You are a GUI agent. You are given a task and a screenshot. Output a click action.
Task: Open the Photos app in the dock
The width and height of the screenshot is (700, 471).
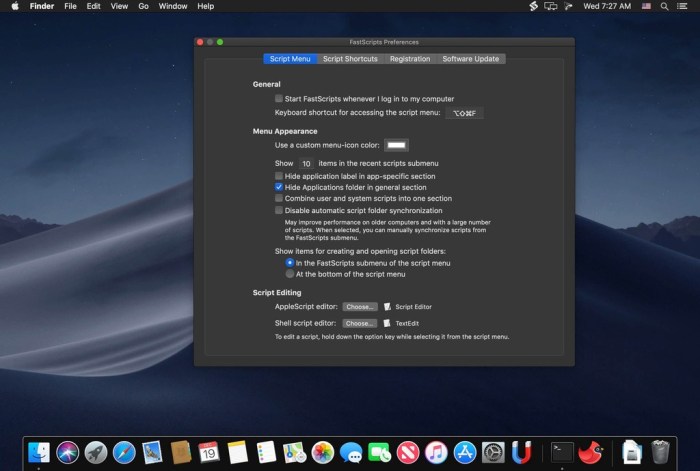pos(322,452)
